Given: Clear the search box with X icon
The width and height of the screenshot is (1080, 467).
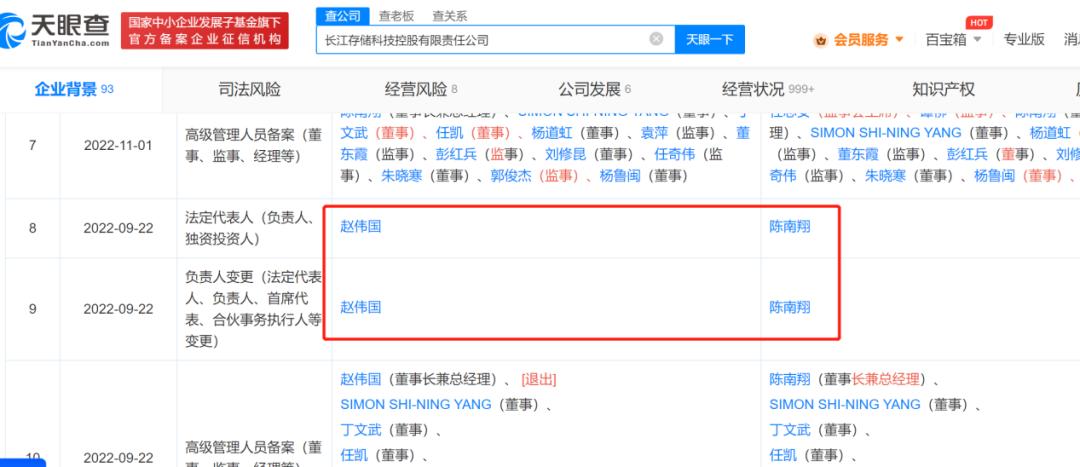Looking at the screenshot, I should [656, 39].
